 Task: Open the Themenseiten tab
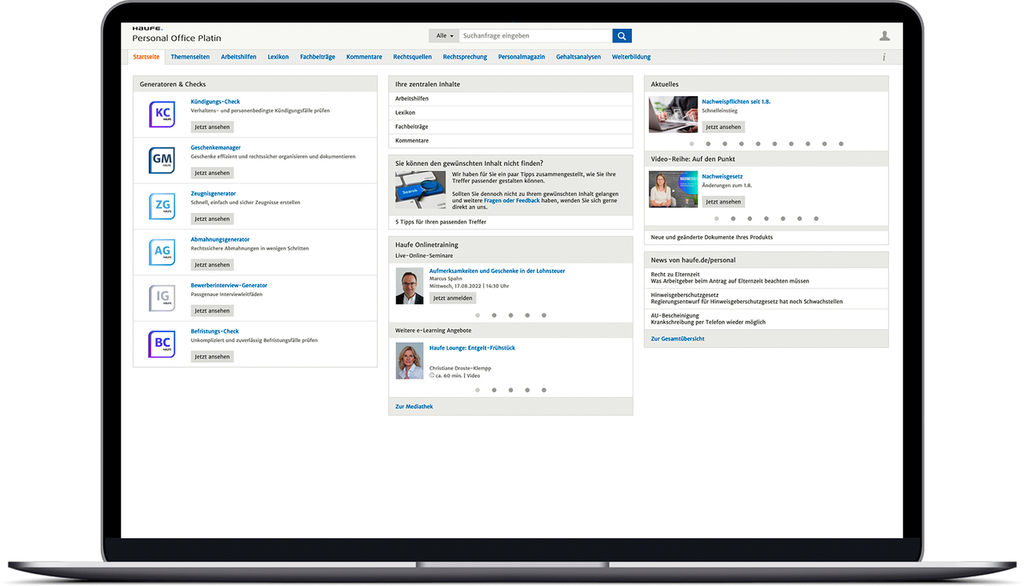click(x=190, y=57)
